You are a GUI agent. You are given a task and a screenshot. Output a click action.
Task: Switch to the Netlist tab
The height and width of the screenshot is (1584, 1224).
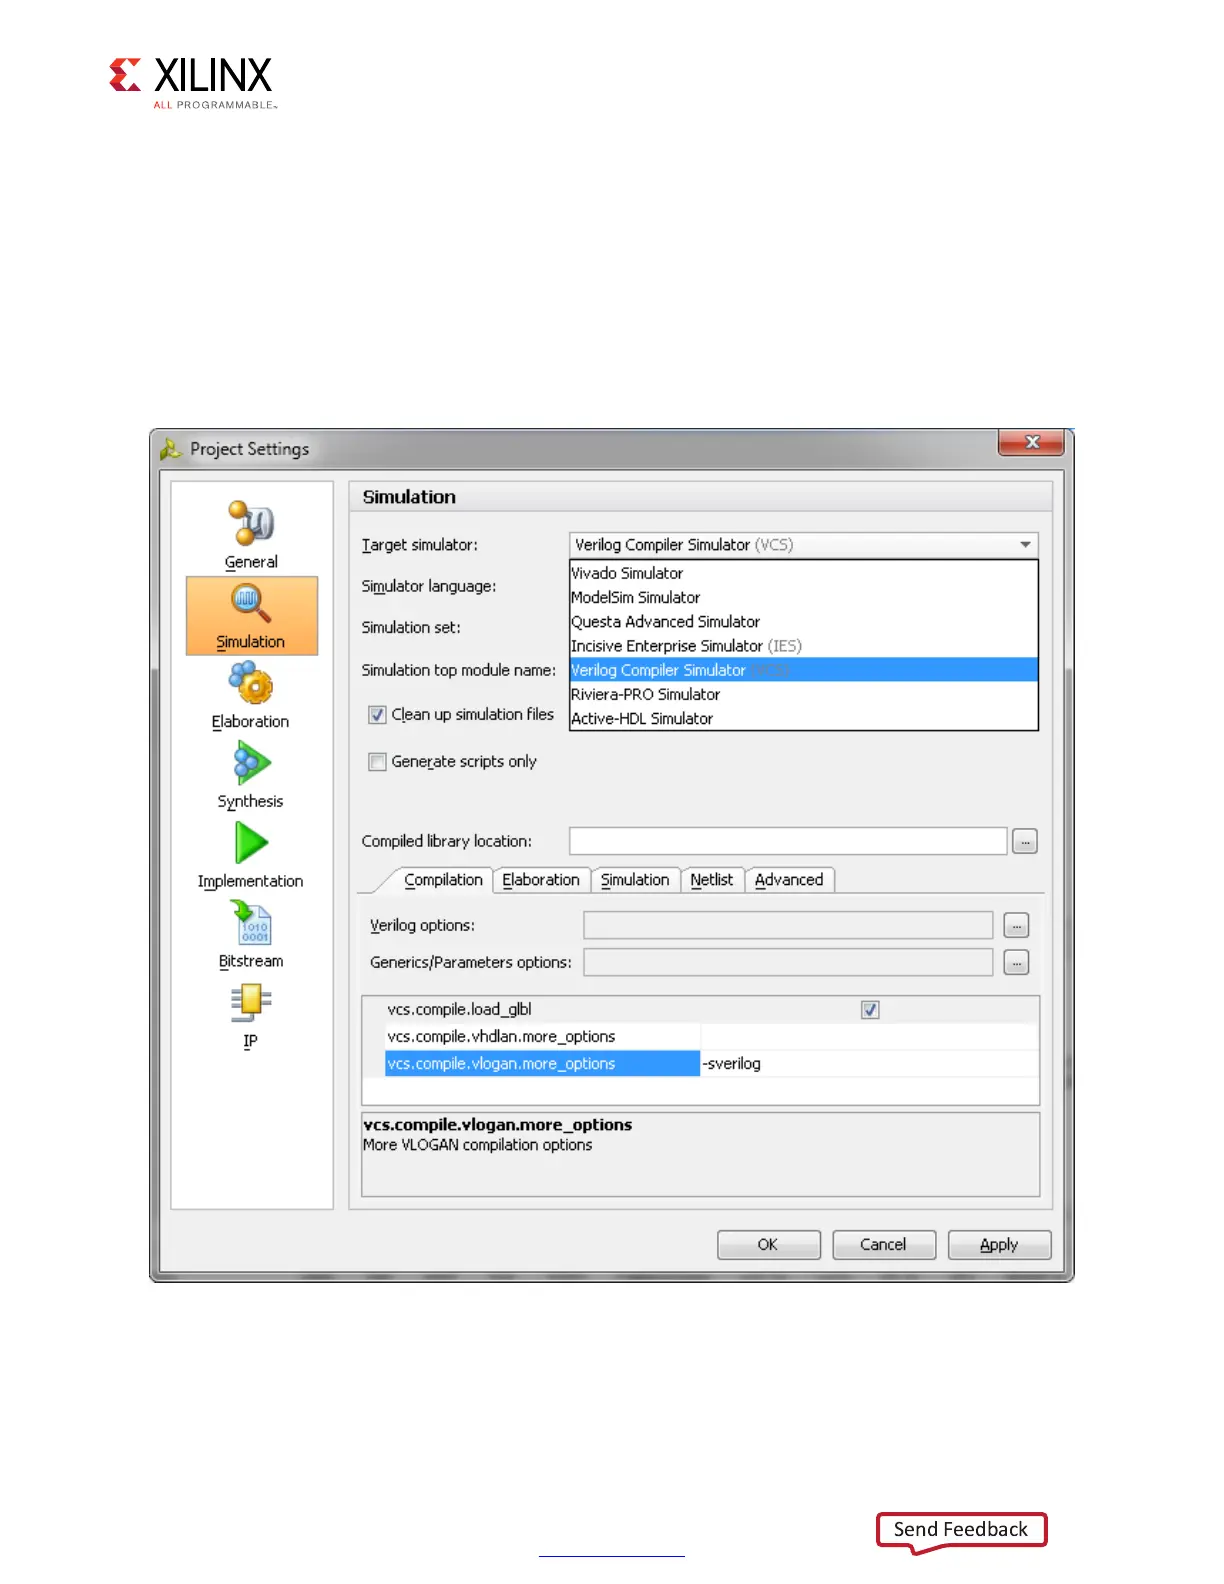(x=712, y=880)
